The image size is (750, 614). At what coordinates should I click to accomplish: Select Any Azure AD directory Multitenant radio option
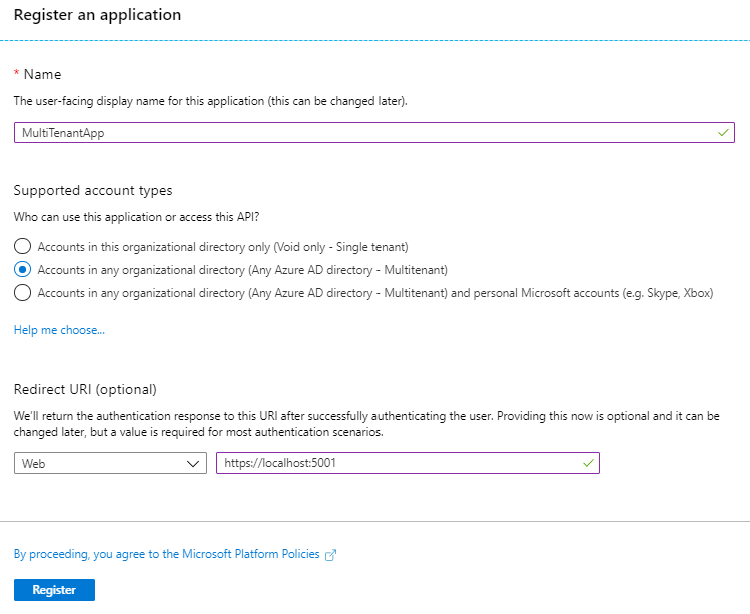point(22,269)
